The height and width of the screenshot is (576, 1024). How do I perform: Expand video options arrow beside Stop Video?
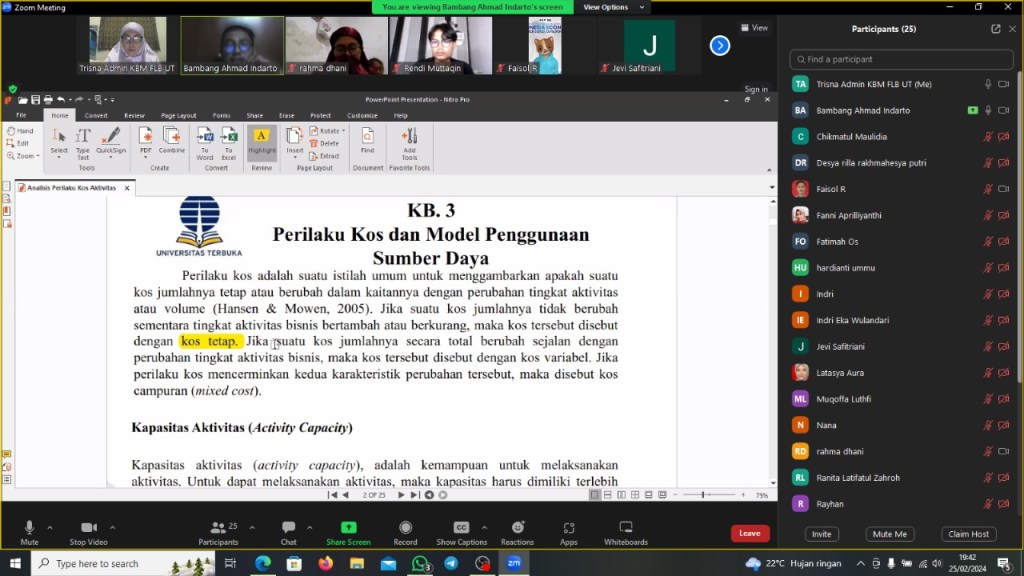[112, 527]
